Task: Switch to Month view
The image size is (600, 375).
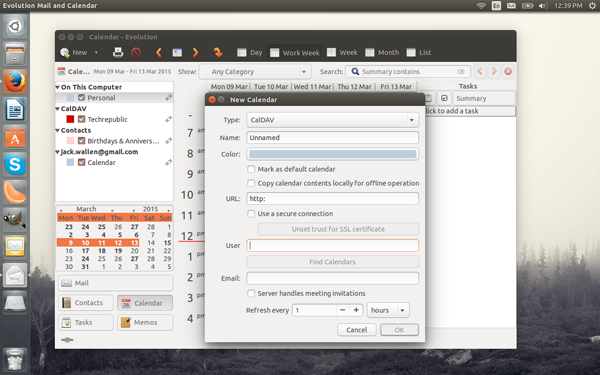Action: [x=382, y=52]
